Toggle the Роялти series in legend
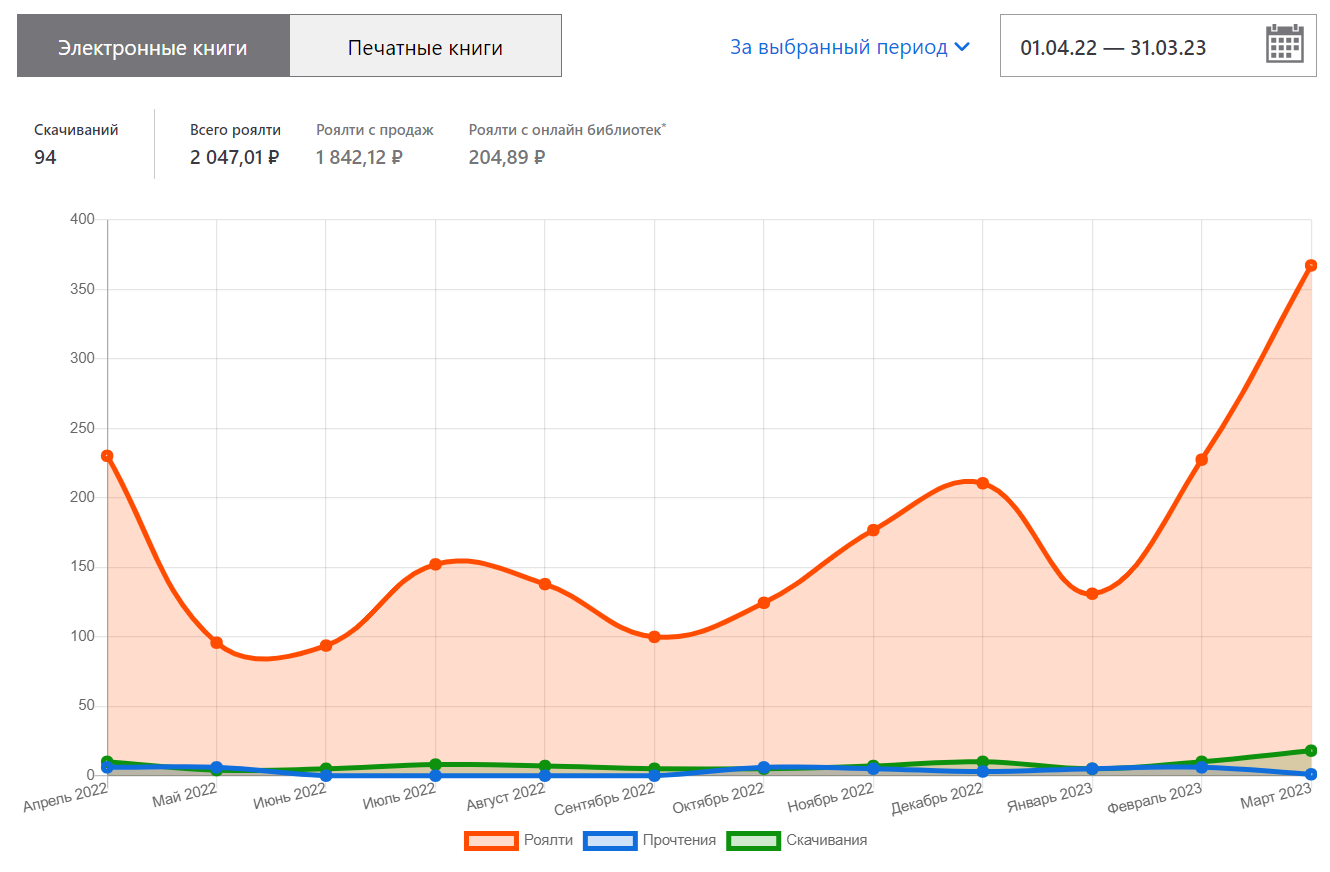This screenshot has height=872, width=1330. pyautogui.click(x=548, y=840)
